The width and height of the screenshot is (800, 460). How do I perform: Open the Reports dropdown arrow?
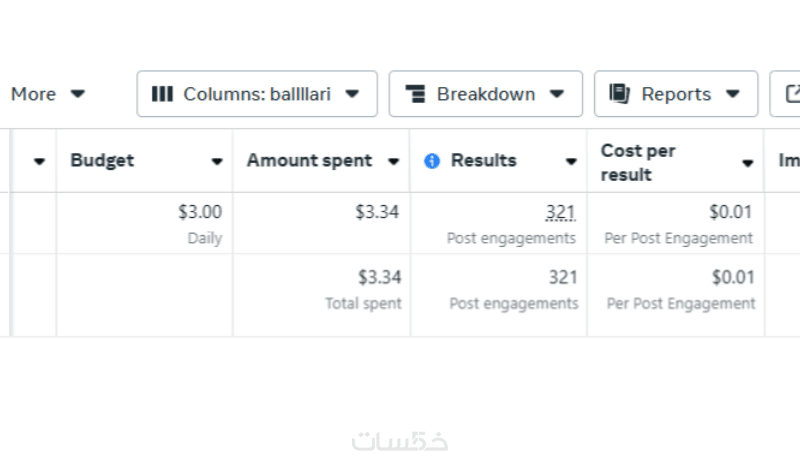click(x=733, y=94)
